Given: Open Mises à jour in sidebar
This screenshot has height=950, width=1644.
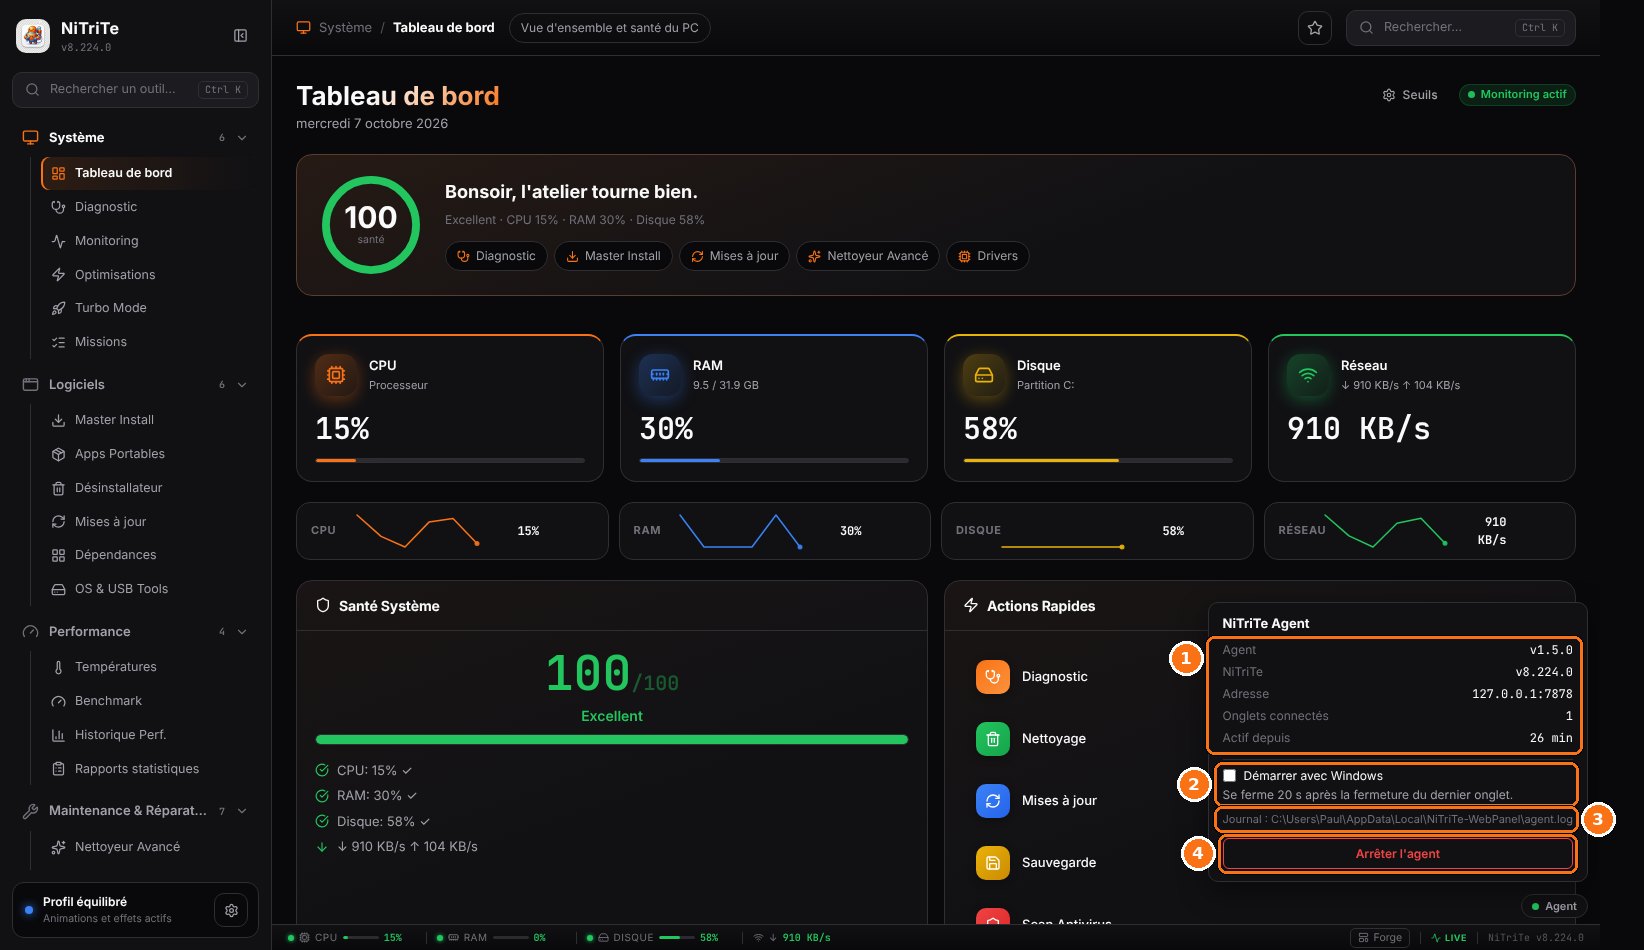Looking at the screenshot, I should 149,522.
